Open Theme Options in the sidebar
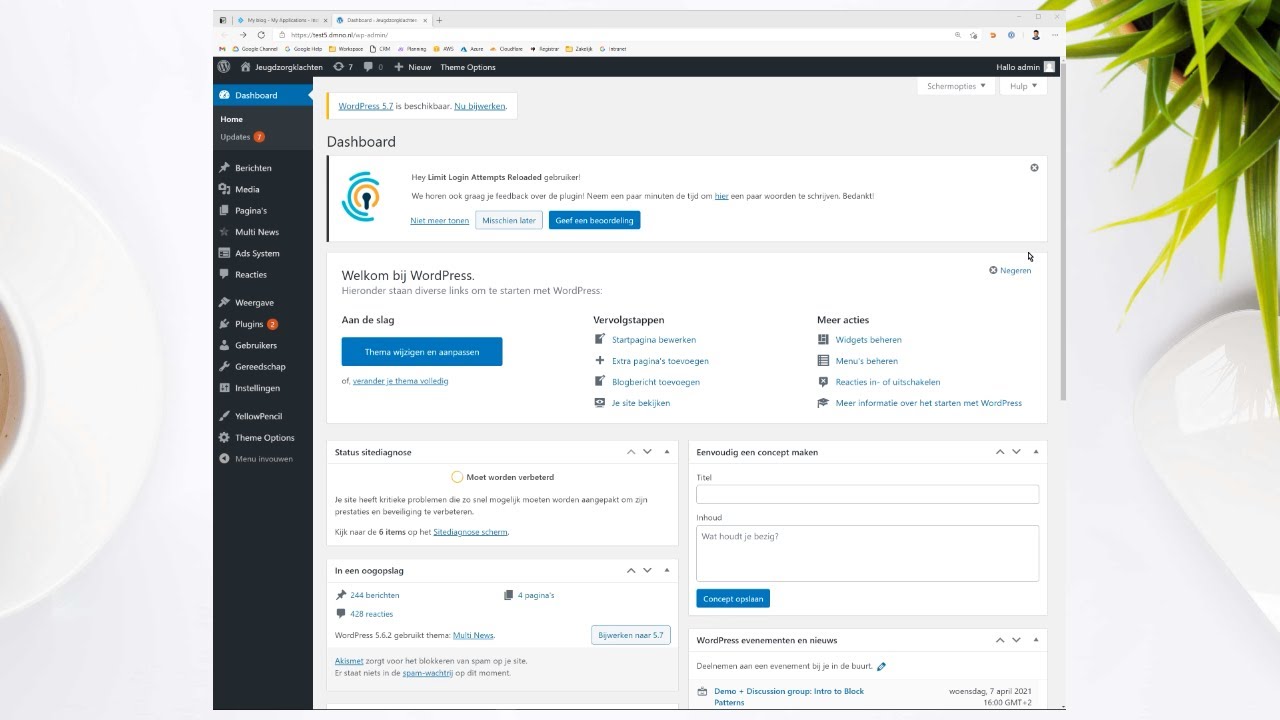 point(263,437)
